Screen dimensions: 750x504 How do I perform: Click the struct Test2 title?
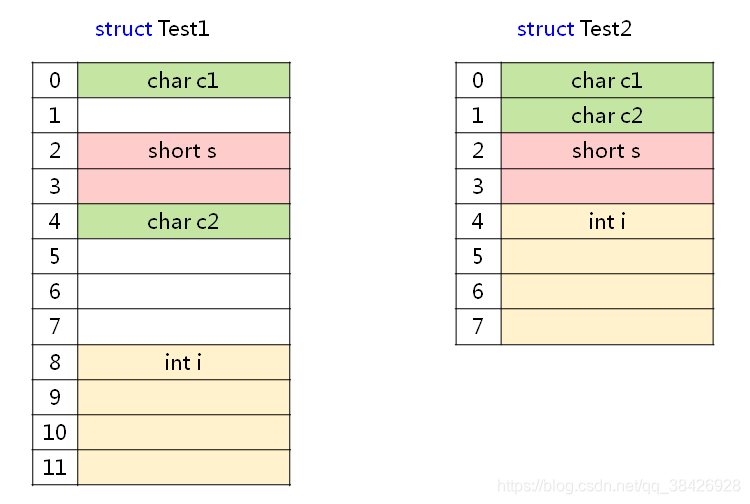(x=574, y=29)
